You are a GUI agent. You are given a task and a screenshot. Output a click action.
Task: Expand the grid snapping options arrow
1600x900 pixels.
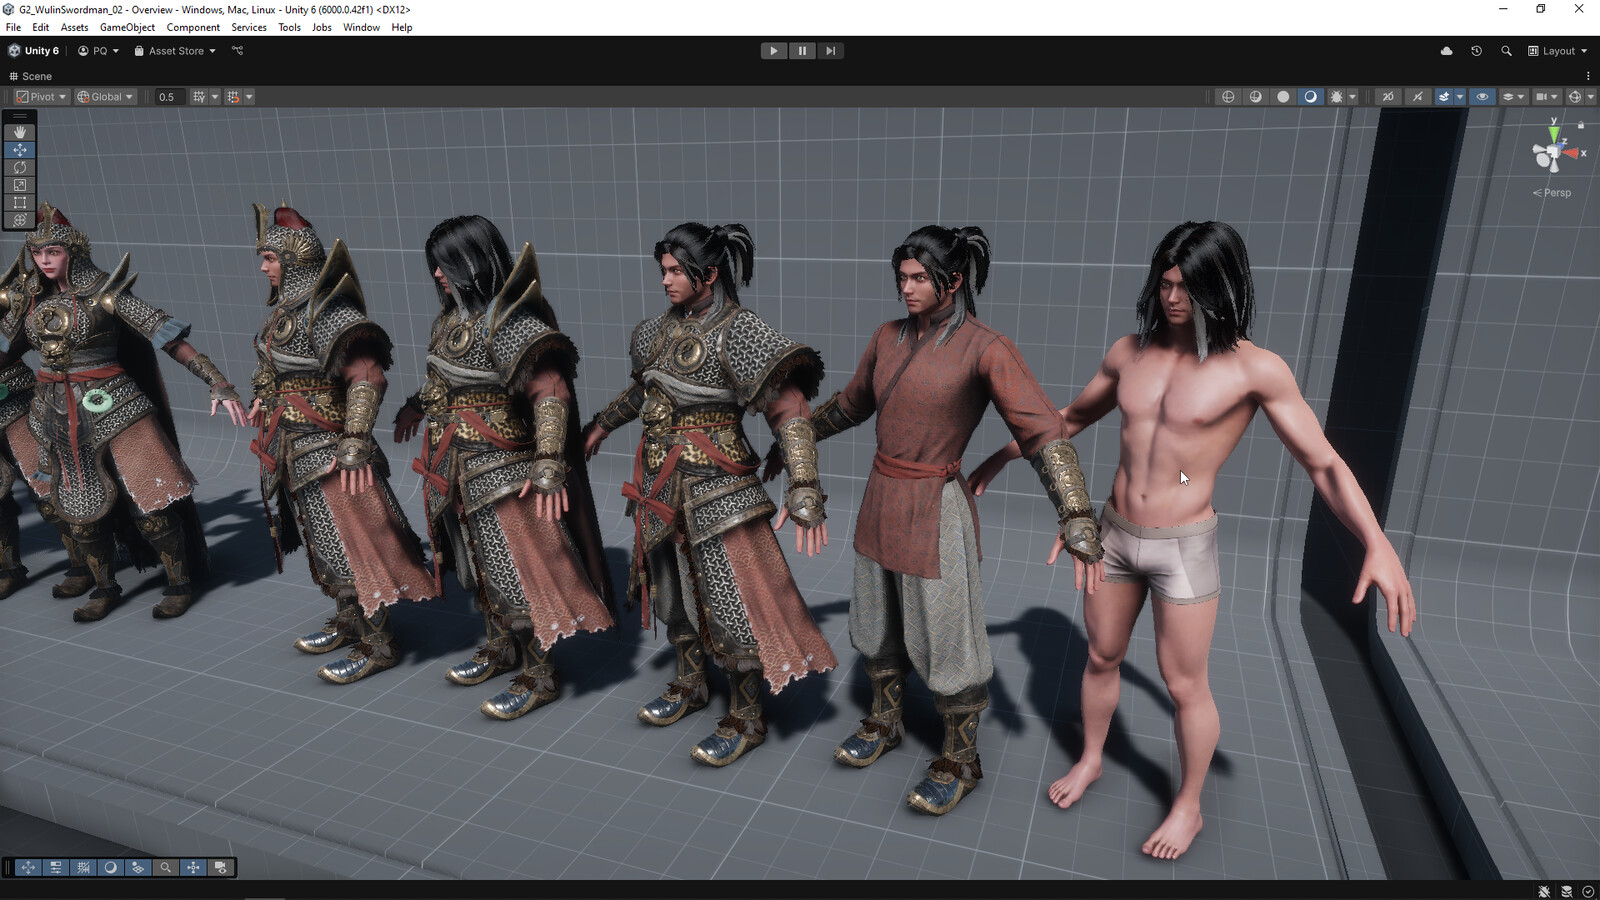tap(214, 97)
